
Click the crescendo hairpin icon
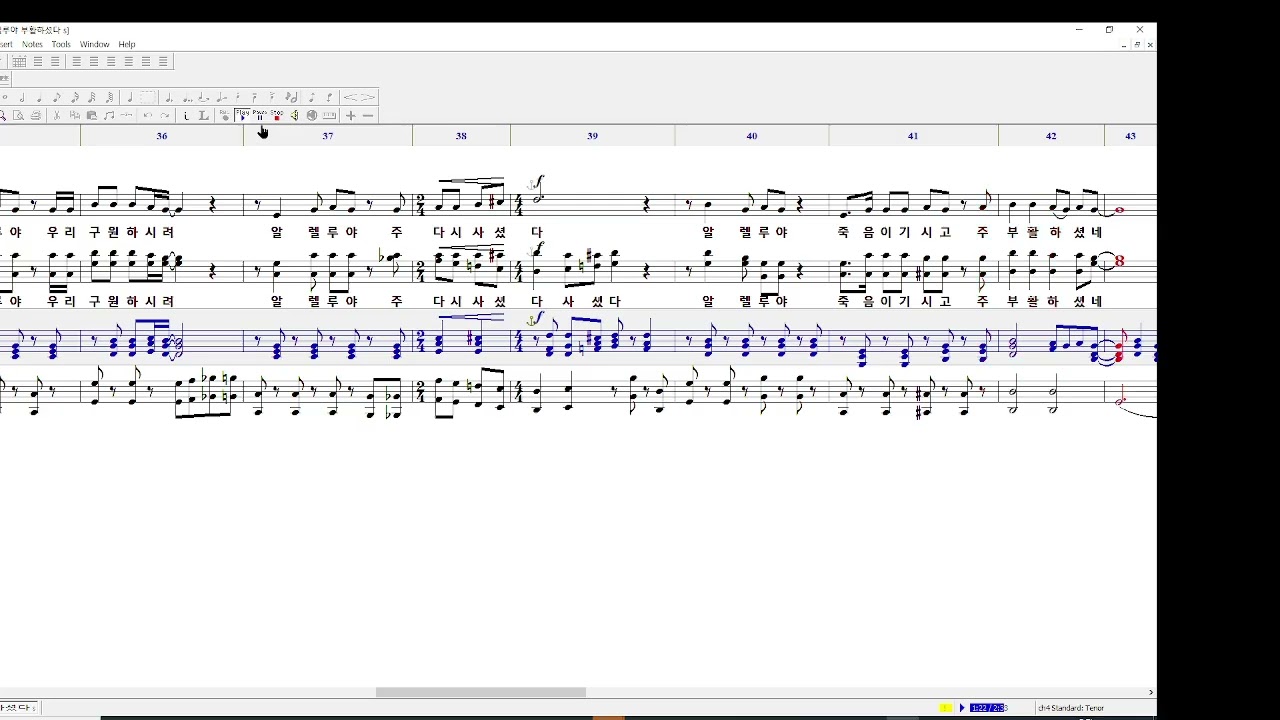click(352, 97)
